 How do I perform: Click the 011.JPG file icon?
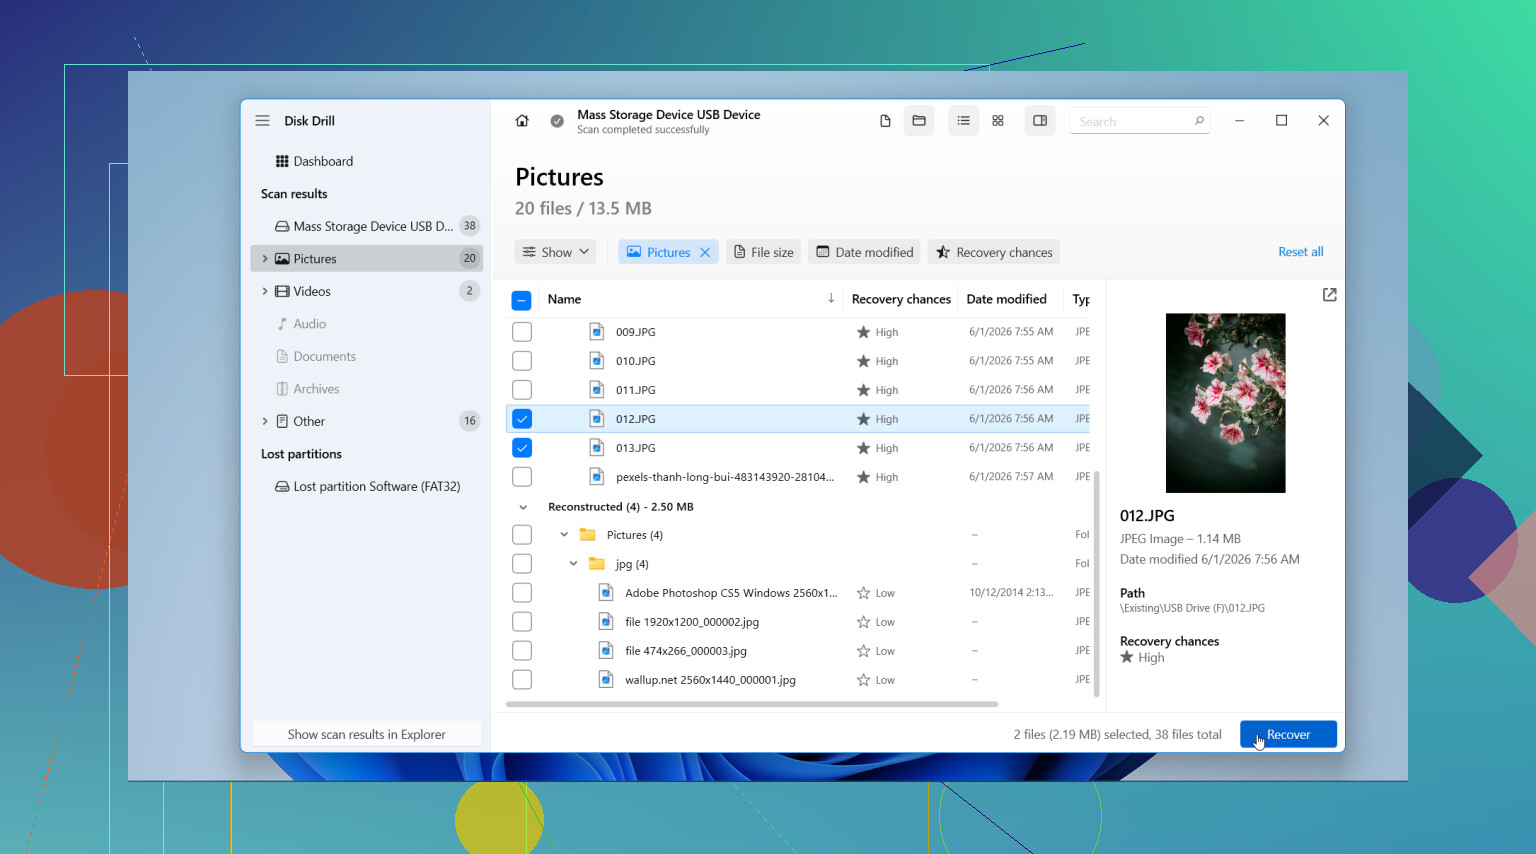tap(597, 390)
